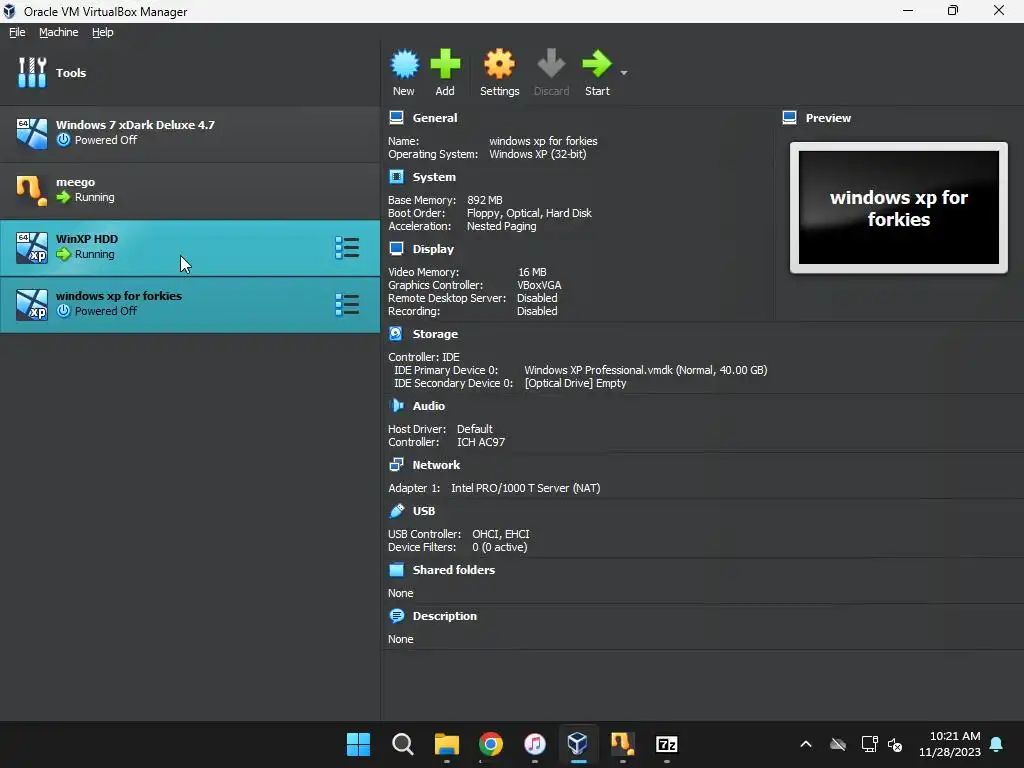Select the meego virtual machine
This screenshot has width=1024, height=768.
point(189,190)
